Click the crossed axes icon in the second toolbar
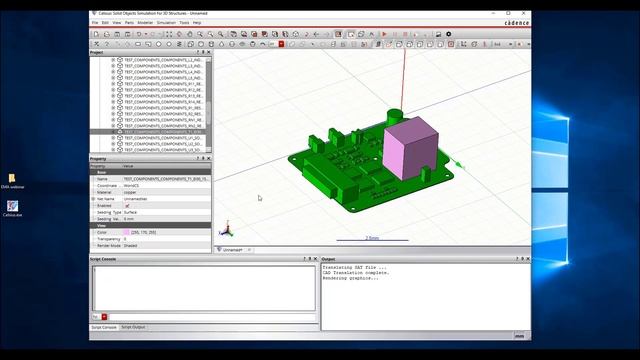 96,44
